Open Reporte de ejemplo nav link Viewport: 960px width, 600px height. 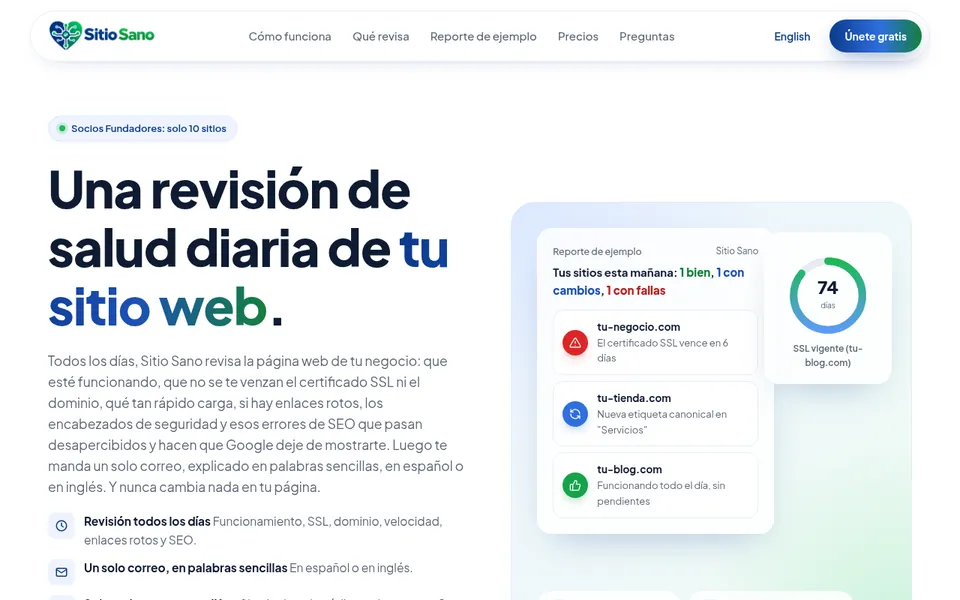[x=483, y=37]
